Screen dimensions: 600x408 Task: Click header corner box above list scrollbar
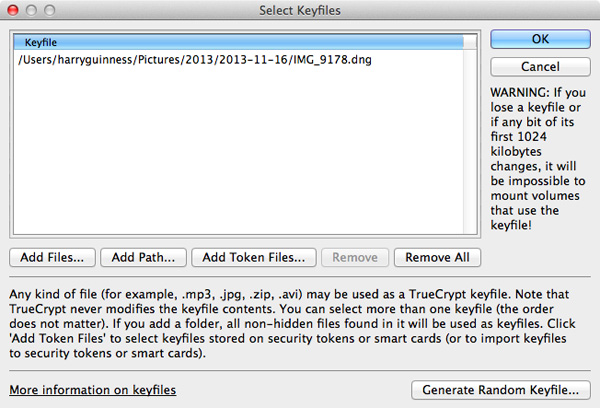tap(470, 42)
